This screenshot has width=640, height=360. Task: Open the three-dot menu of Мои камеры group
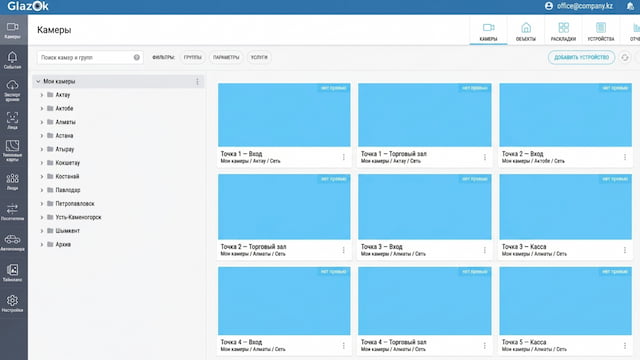click(198, 82)
